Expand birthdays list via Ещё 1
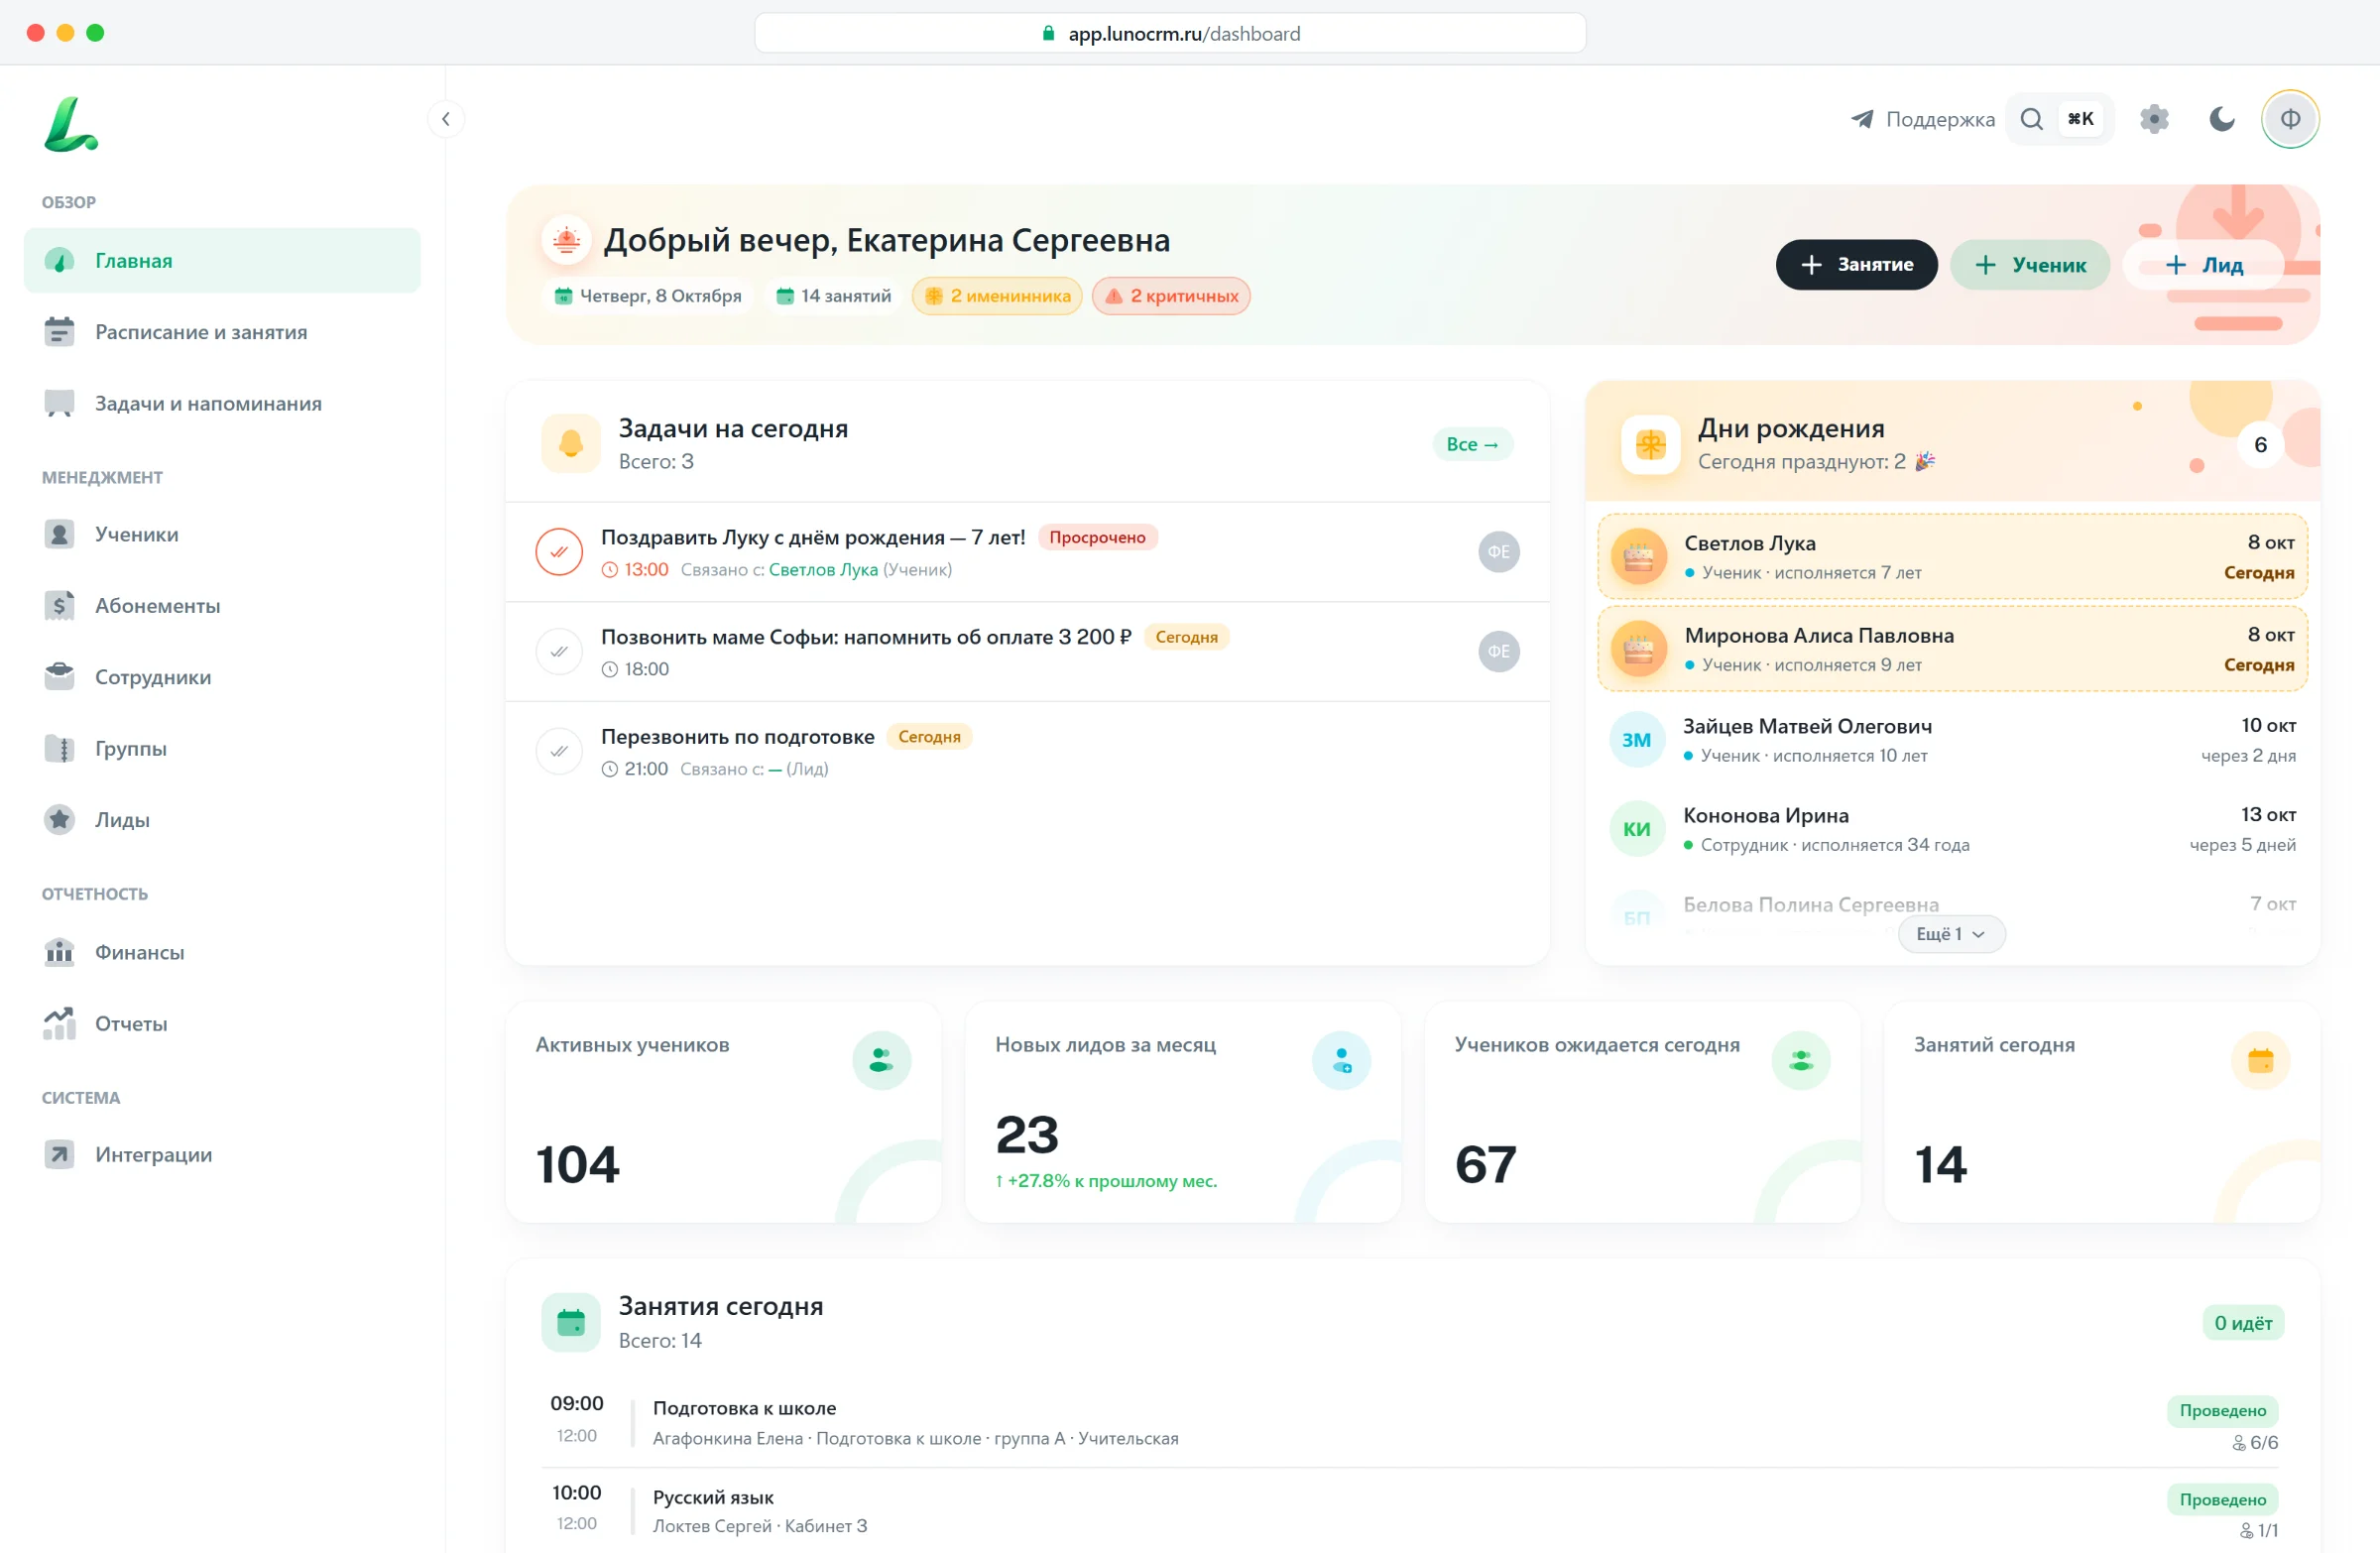This screenshot has height=1553, width=2380. click(x=1950, y=933)
